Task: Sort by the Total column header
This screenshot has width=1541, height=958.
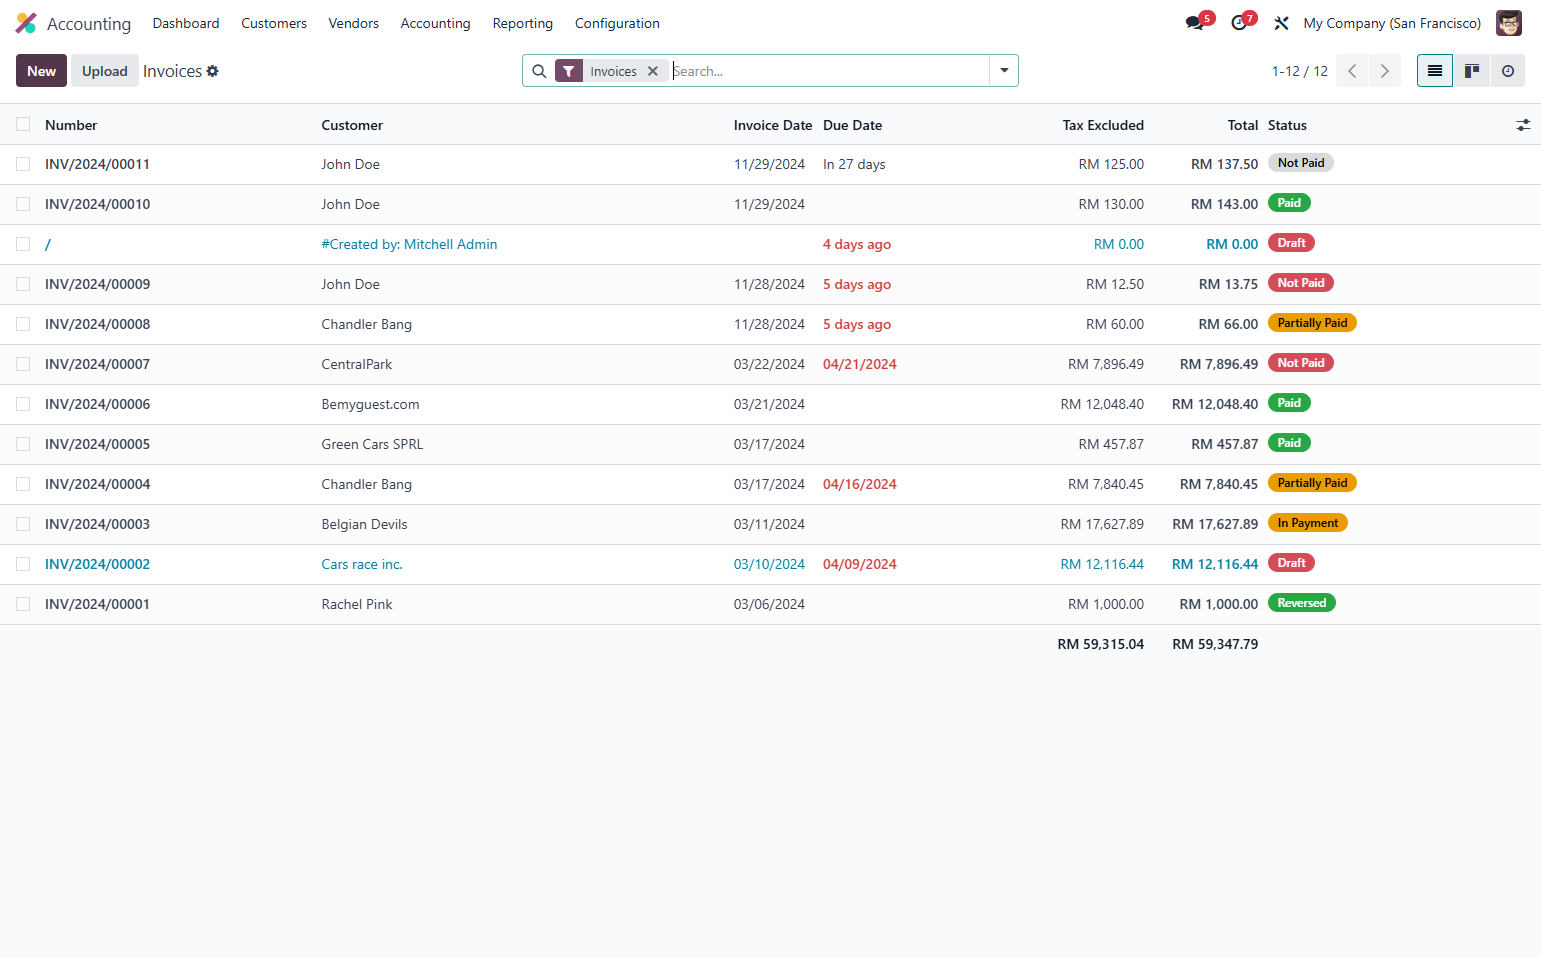Action: 1243,125
